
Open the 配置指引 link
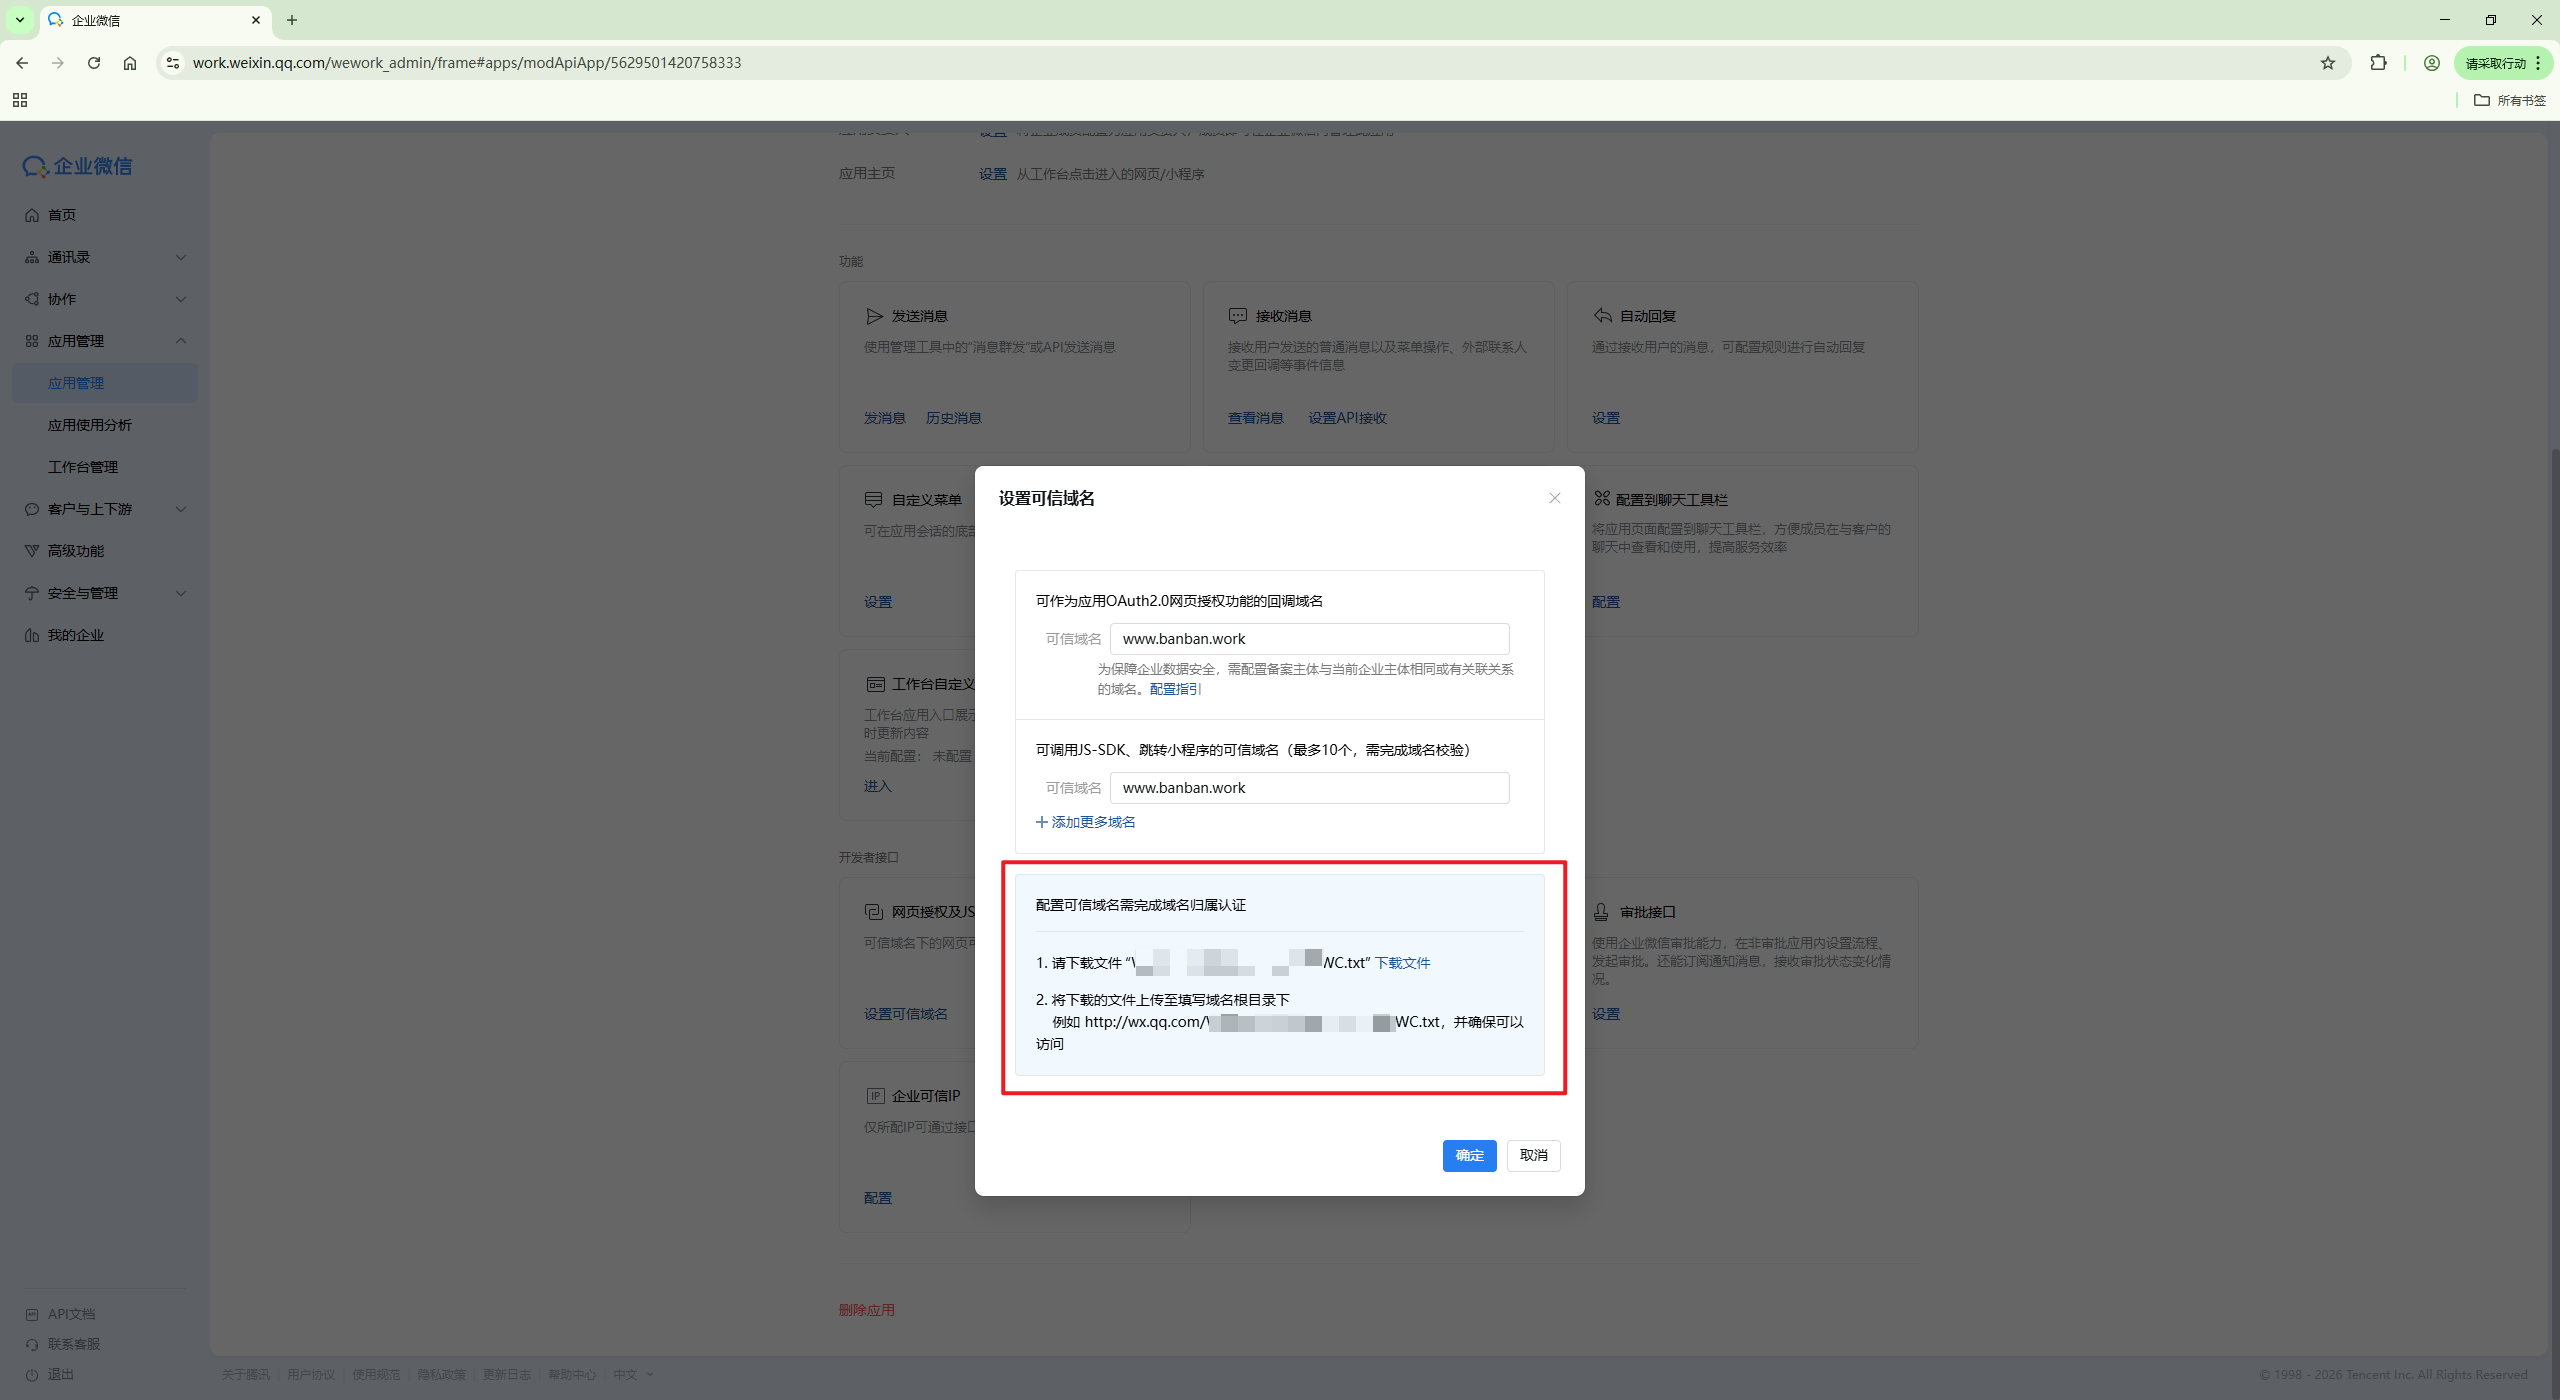[1175, 689]
